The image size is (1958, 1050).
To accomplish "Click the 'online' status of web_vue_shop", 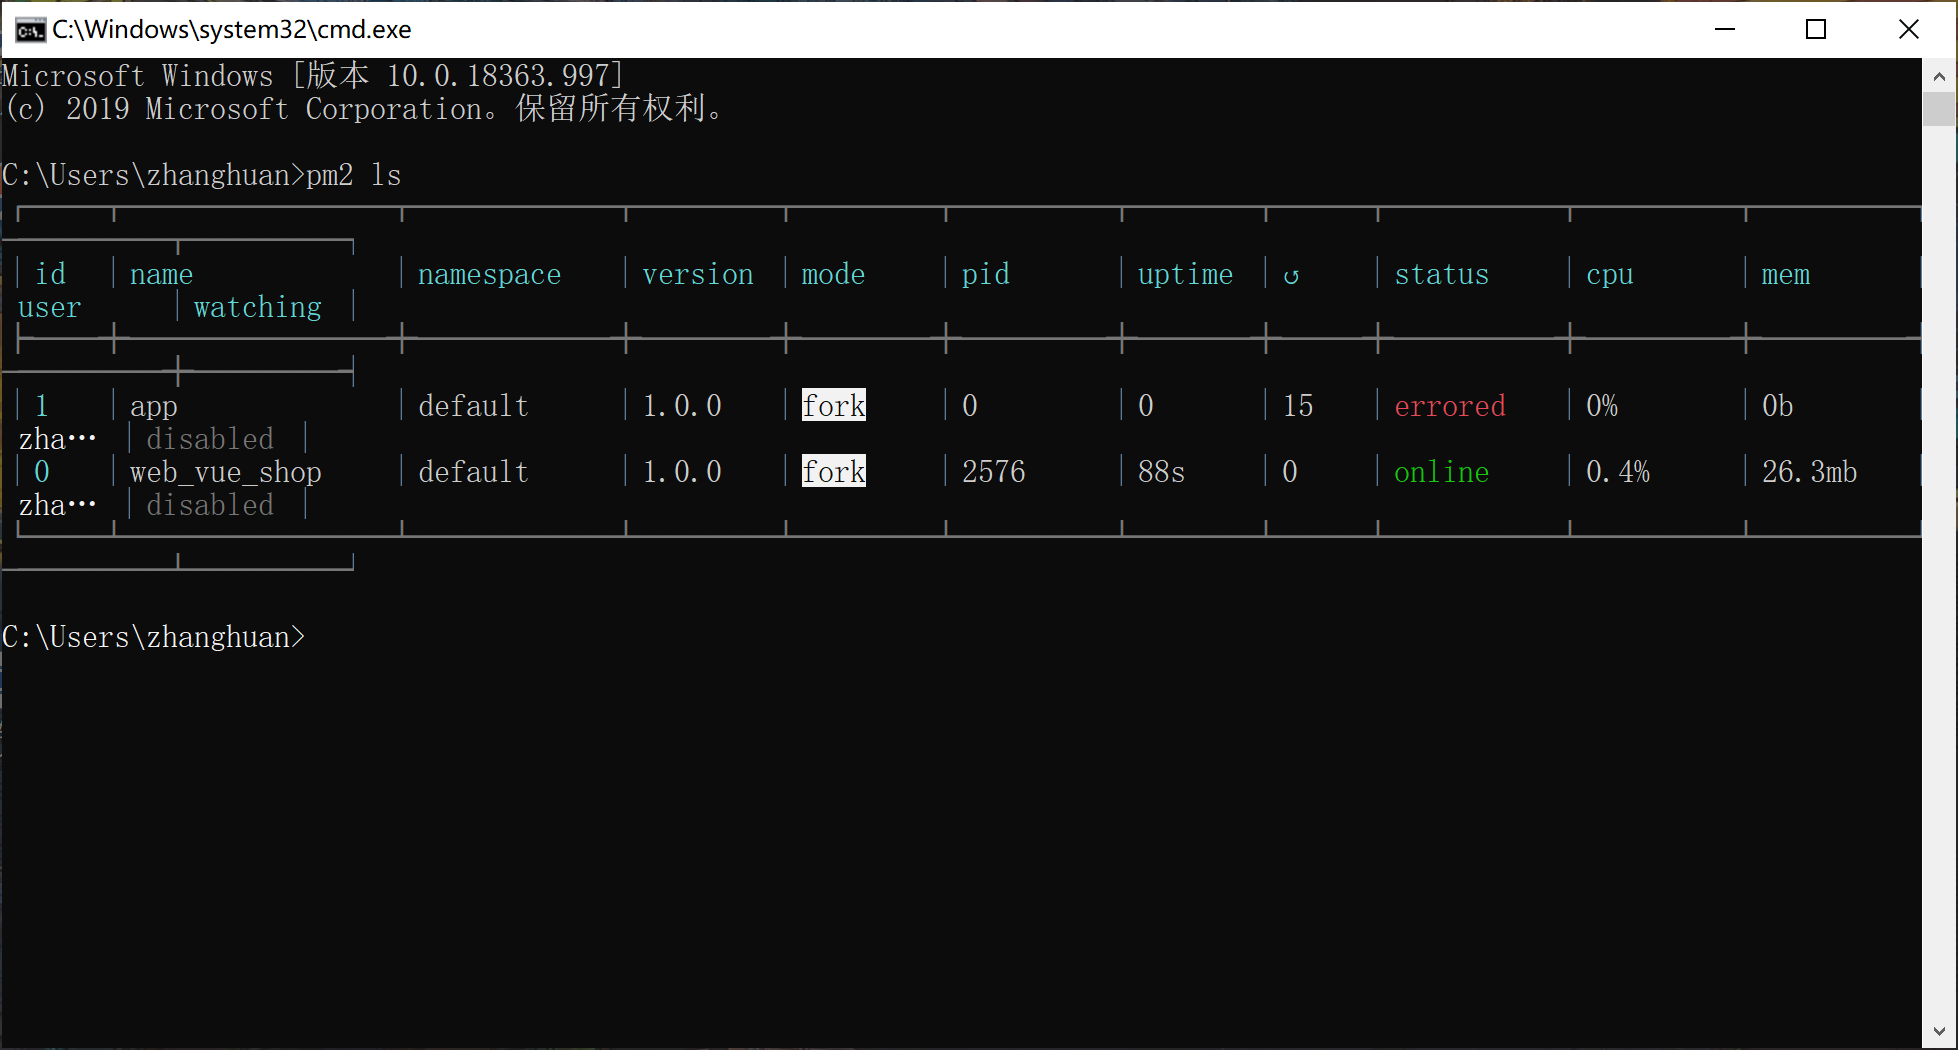I will (1442, 472).
